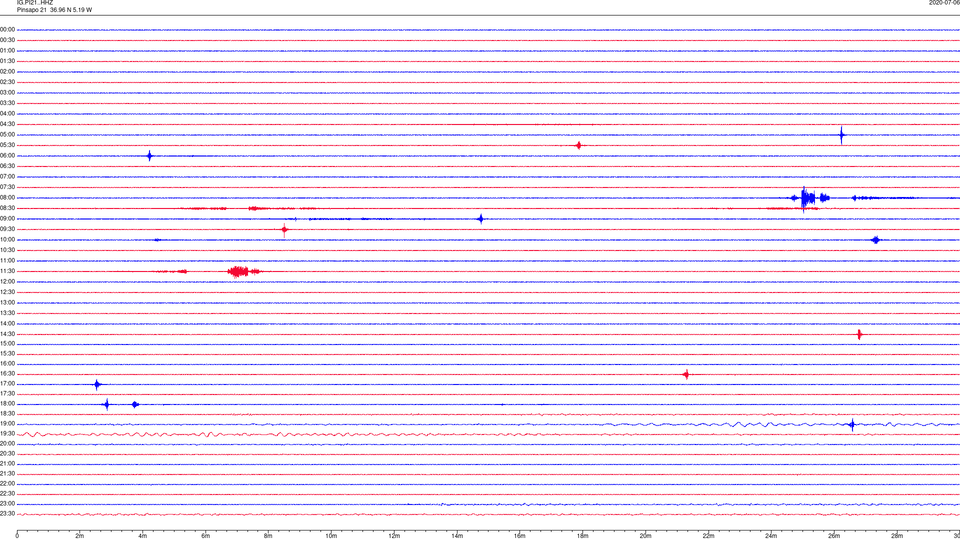This screenshot has width=960, height=540.
Task: Select the 18:00 time label
Action: [x=7, y=404]
